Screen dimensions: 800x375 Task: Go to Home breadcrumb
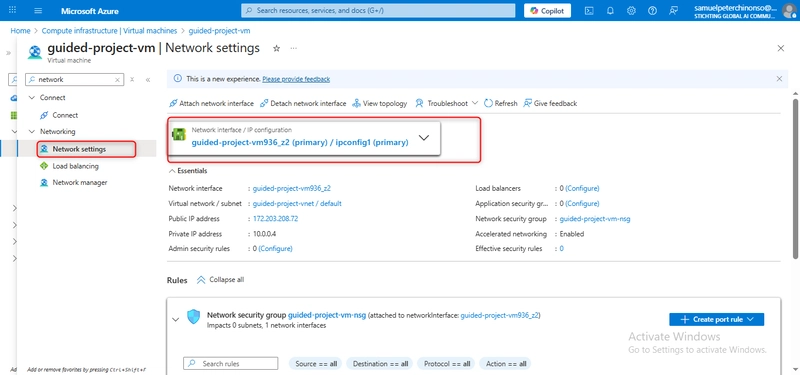[20, 31]
